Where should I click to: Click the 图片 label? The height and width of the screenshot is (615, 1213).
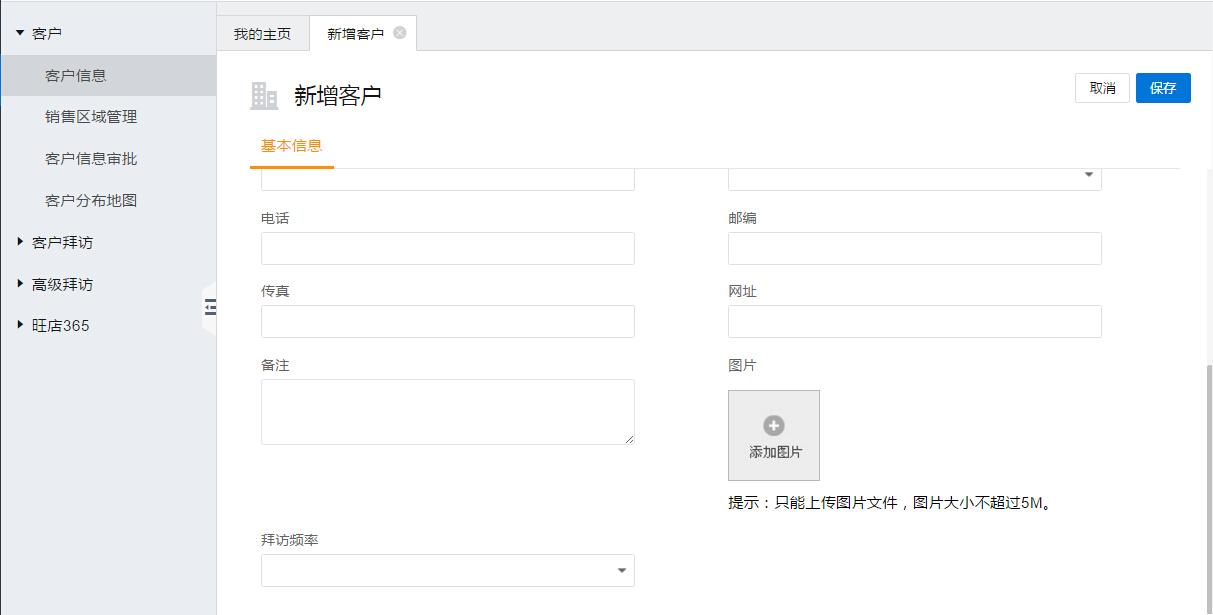pyautogui.click(x=742, y=366)
